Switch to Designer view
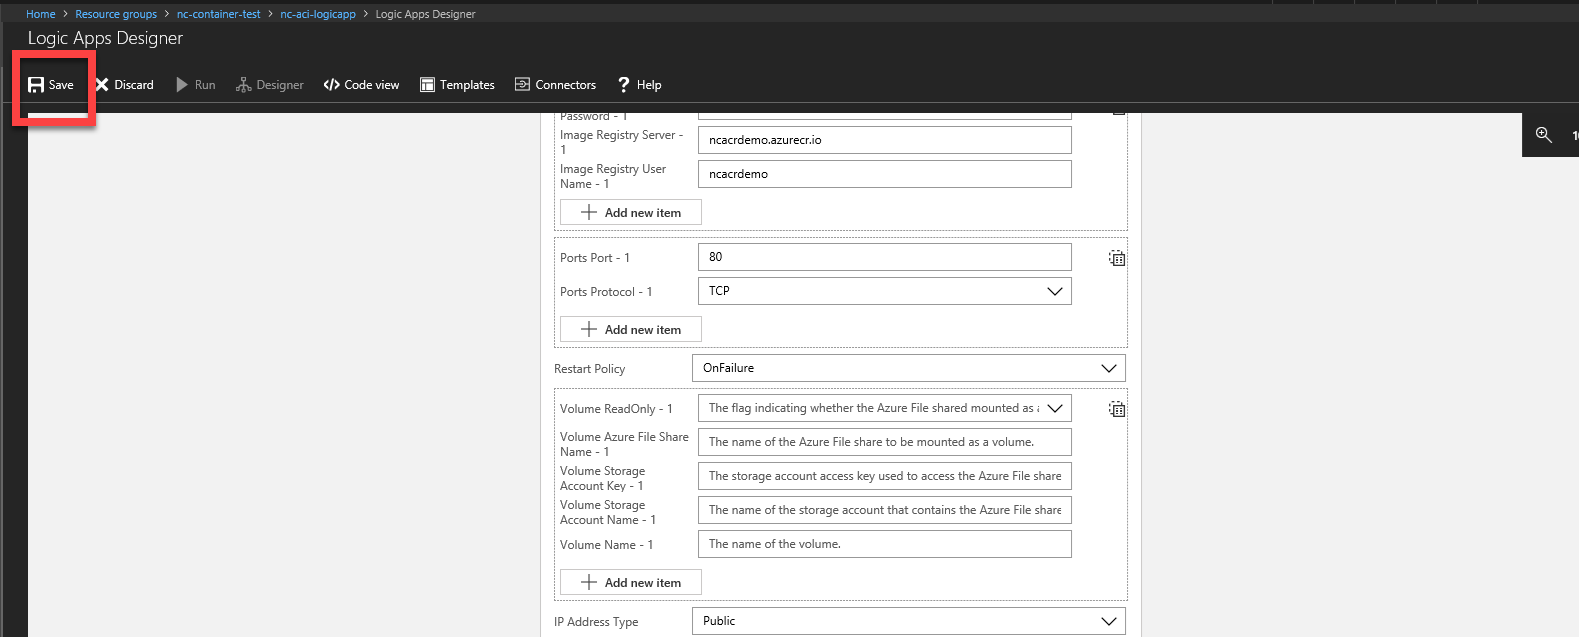Viewport: 1579px width, 637px height. (x=269, y=85)
